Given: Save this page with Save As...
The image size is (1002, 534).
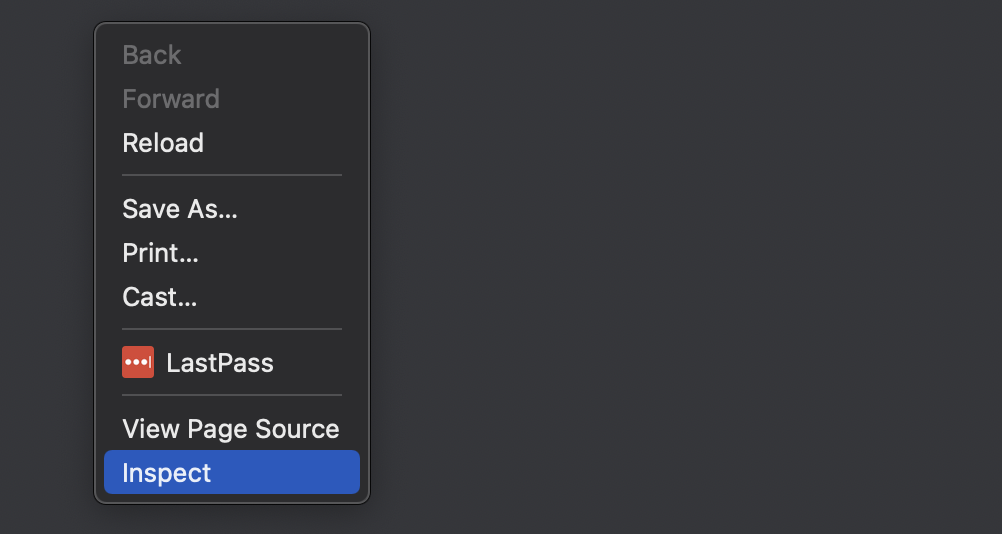Looking at the screenshot, I should tap(180, 209).
